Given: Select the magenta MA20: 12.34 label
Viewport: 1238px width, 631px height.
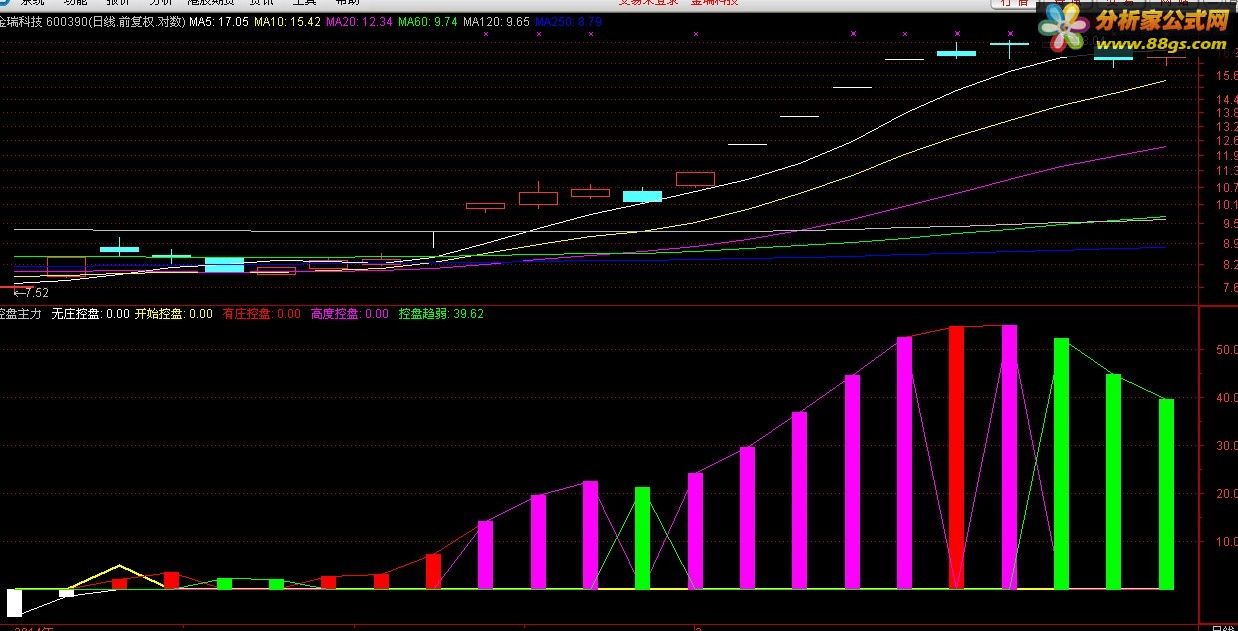Looking at the screenshot, I should tap(360, 21).
